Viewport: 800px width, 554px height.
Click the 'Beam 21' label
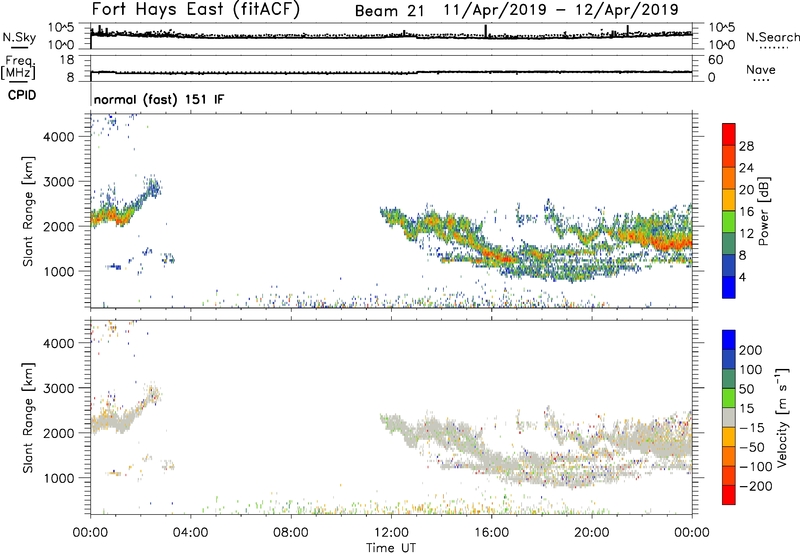[389, 11]
